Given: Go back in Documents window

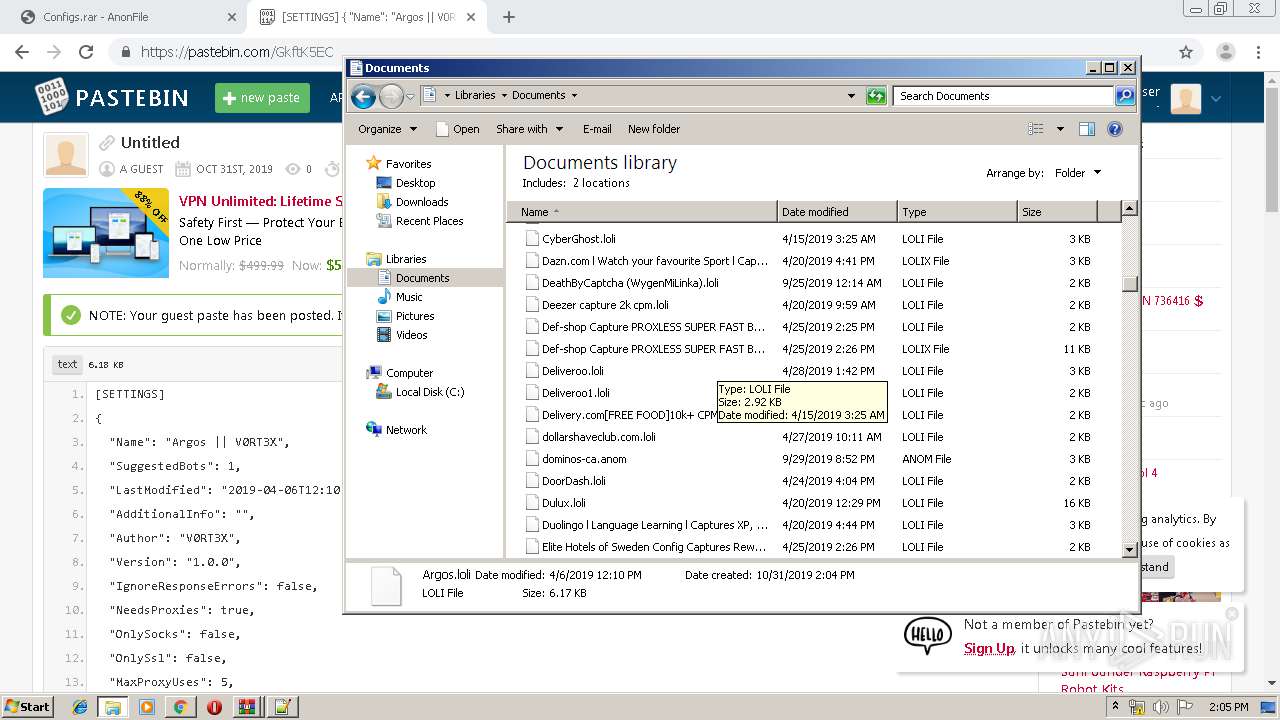Looking at the screenshot, I should (x=363, y=96).
